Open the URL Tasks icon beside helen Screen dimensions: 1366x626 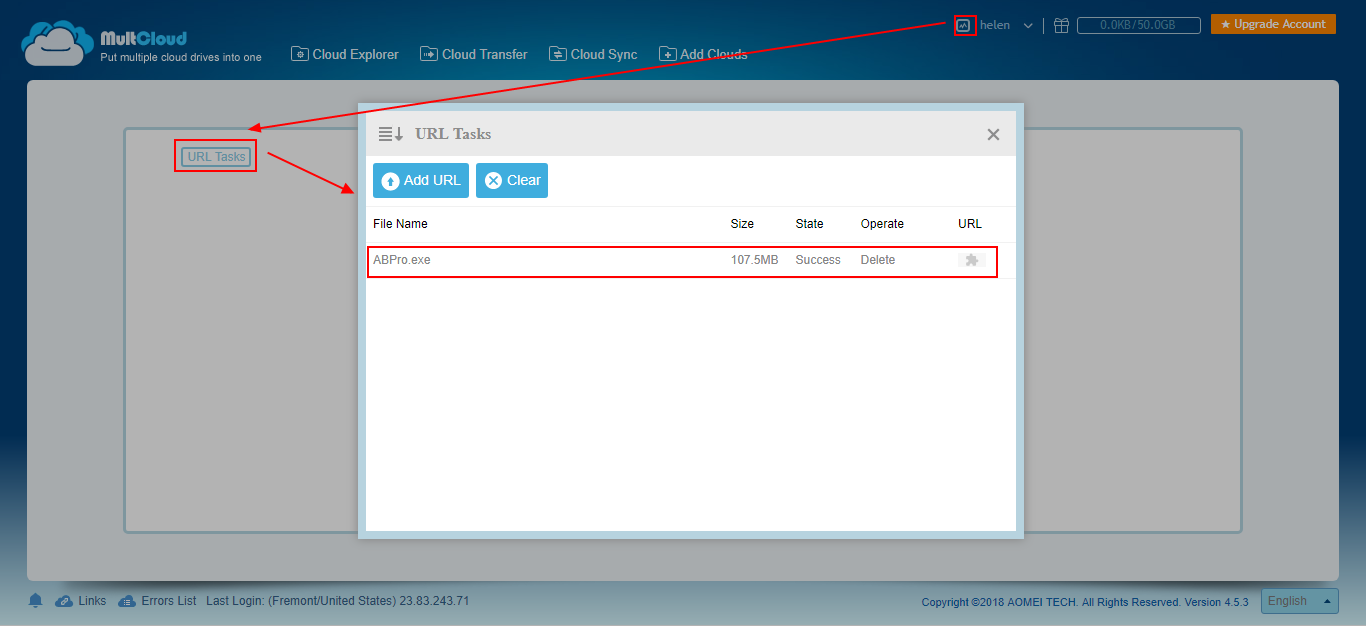pos(963,25)
